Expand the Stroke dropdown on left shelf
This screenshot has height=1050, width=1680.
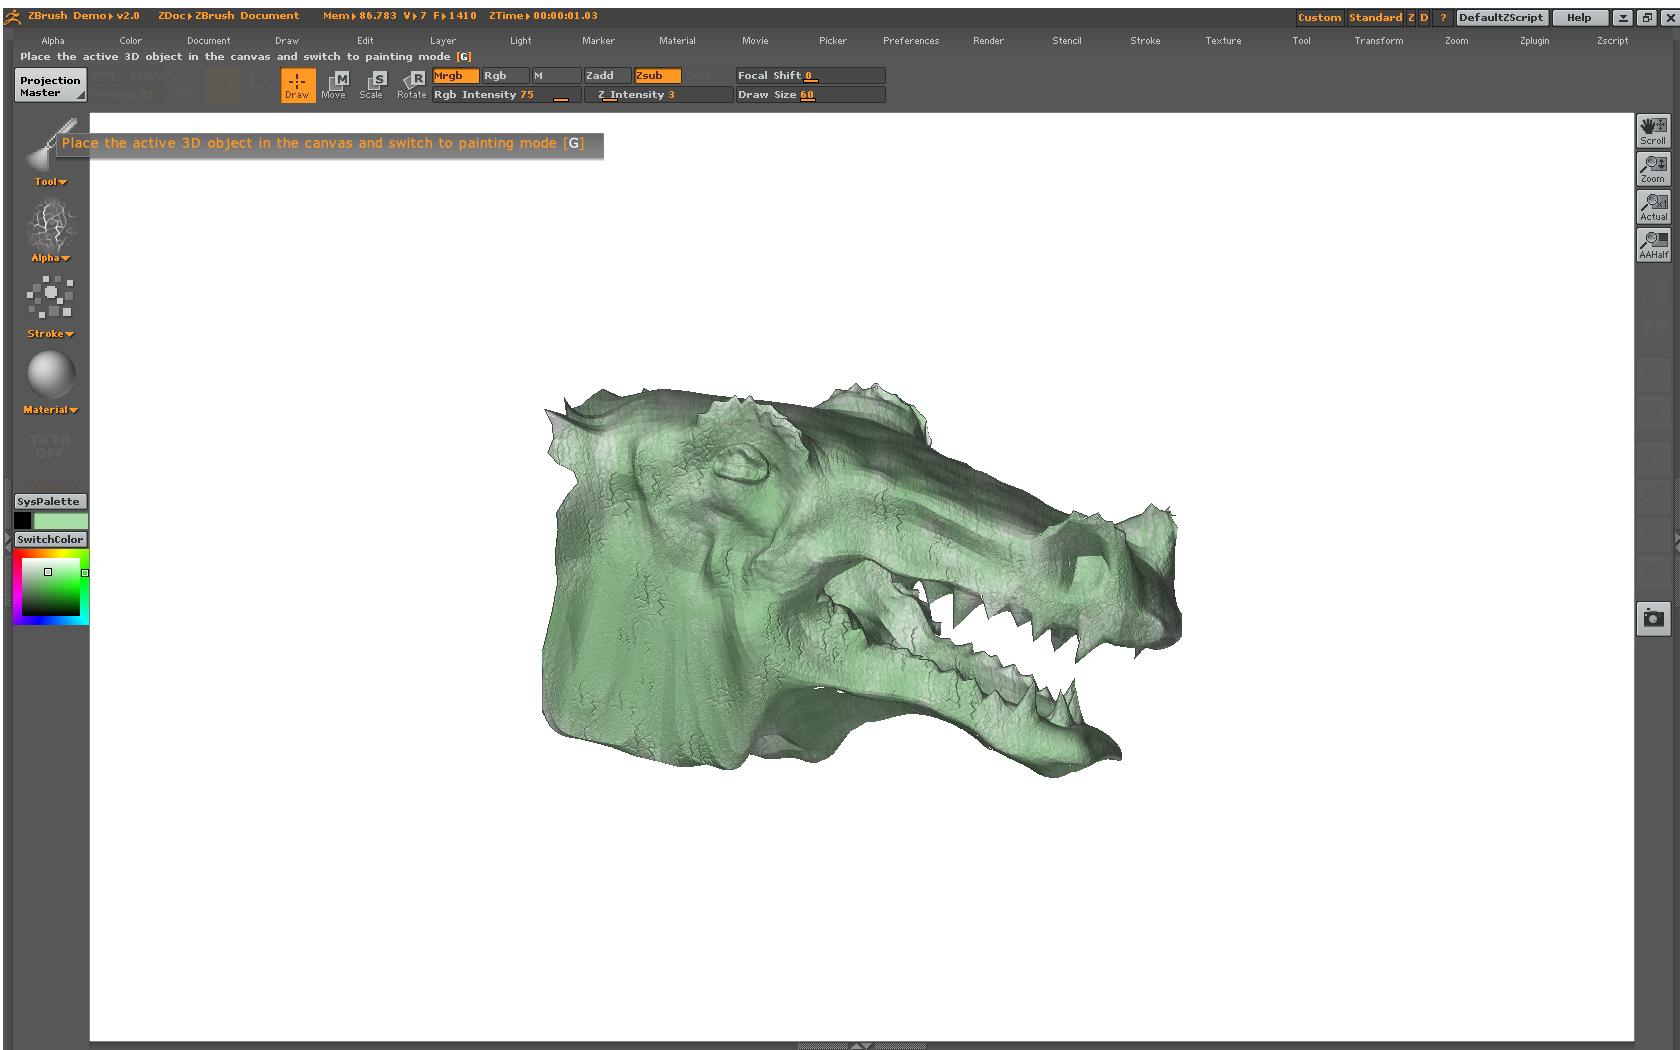pyautogui.click(x=50, y=334)
